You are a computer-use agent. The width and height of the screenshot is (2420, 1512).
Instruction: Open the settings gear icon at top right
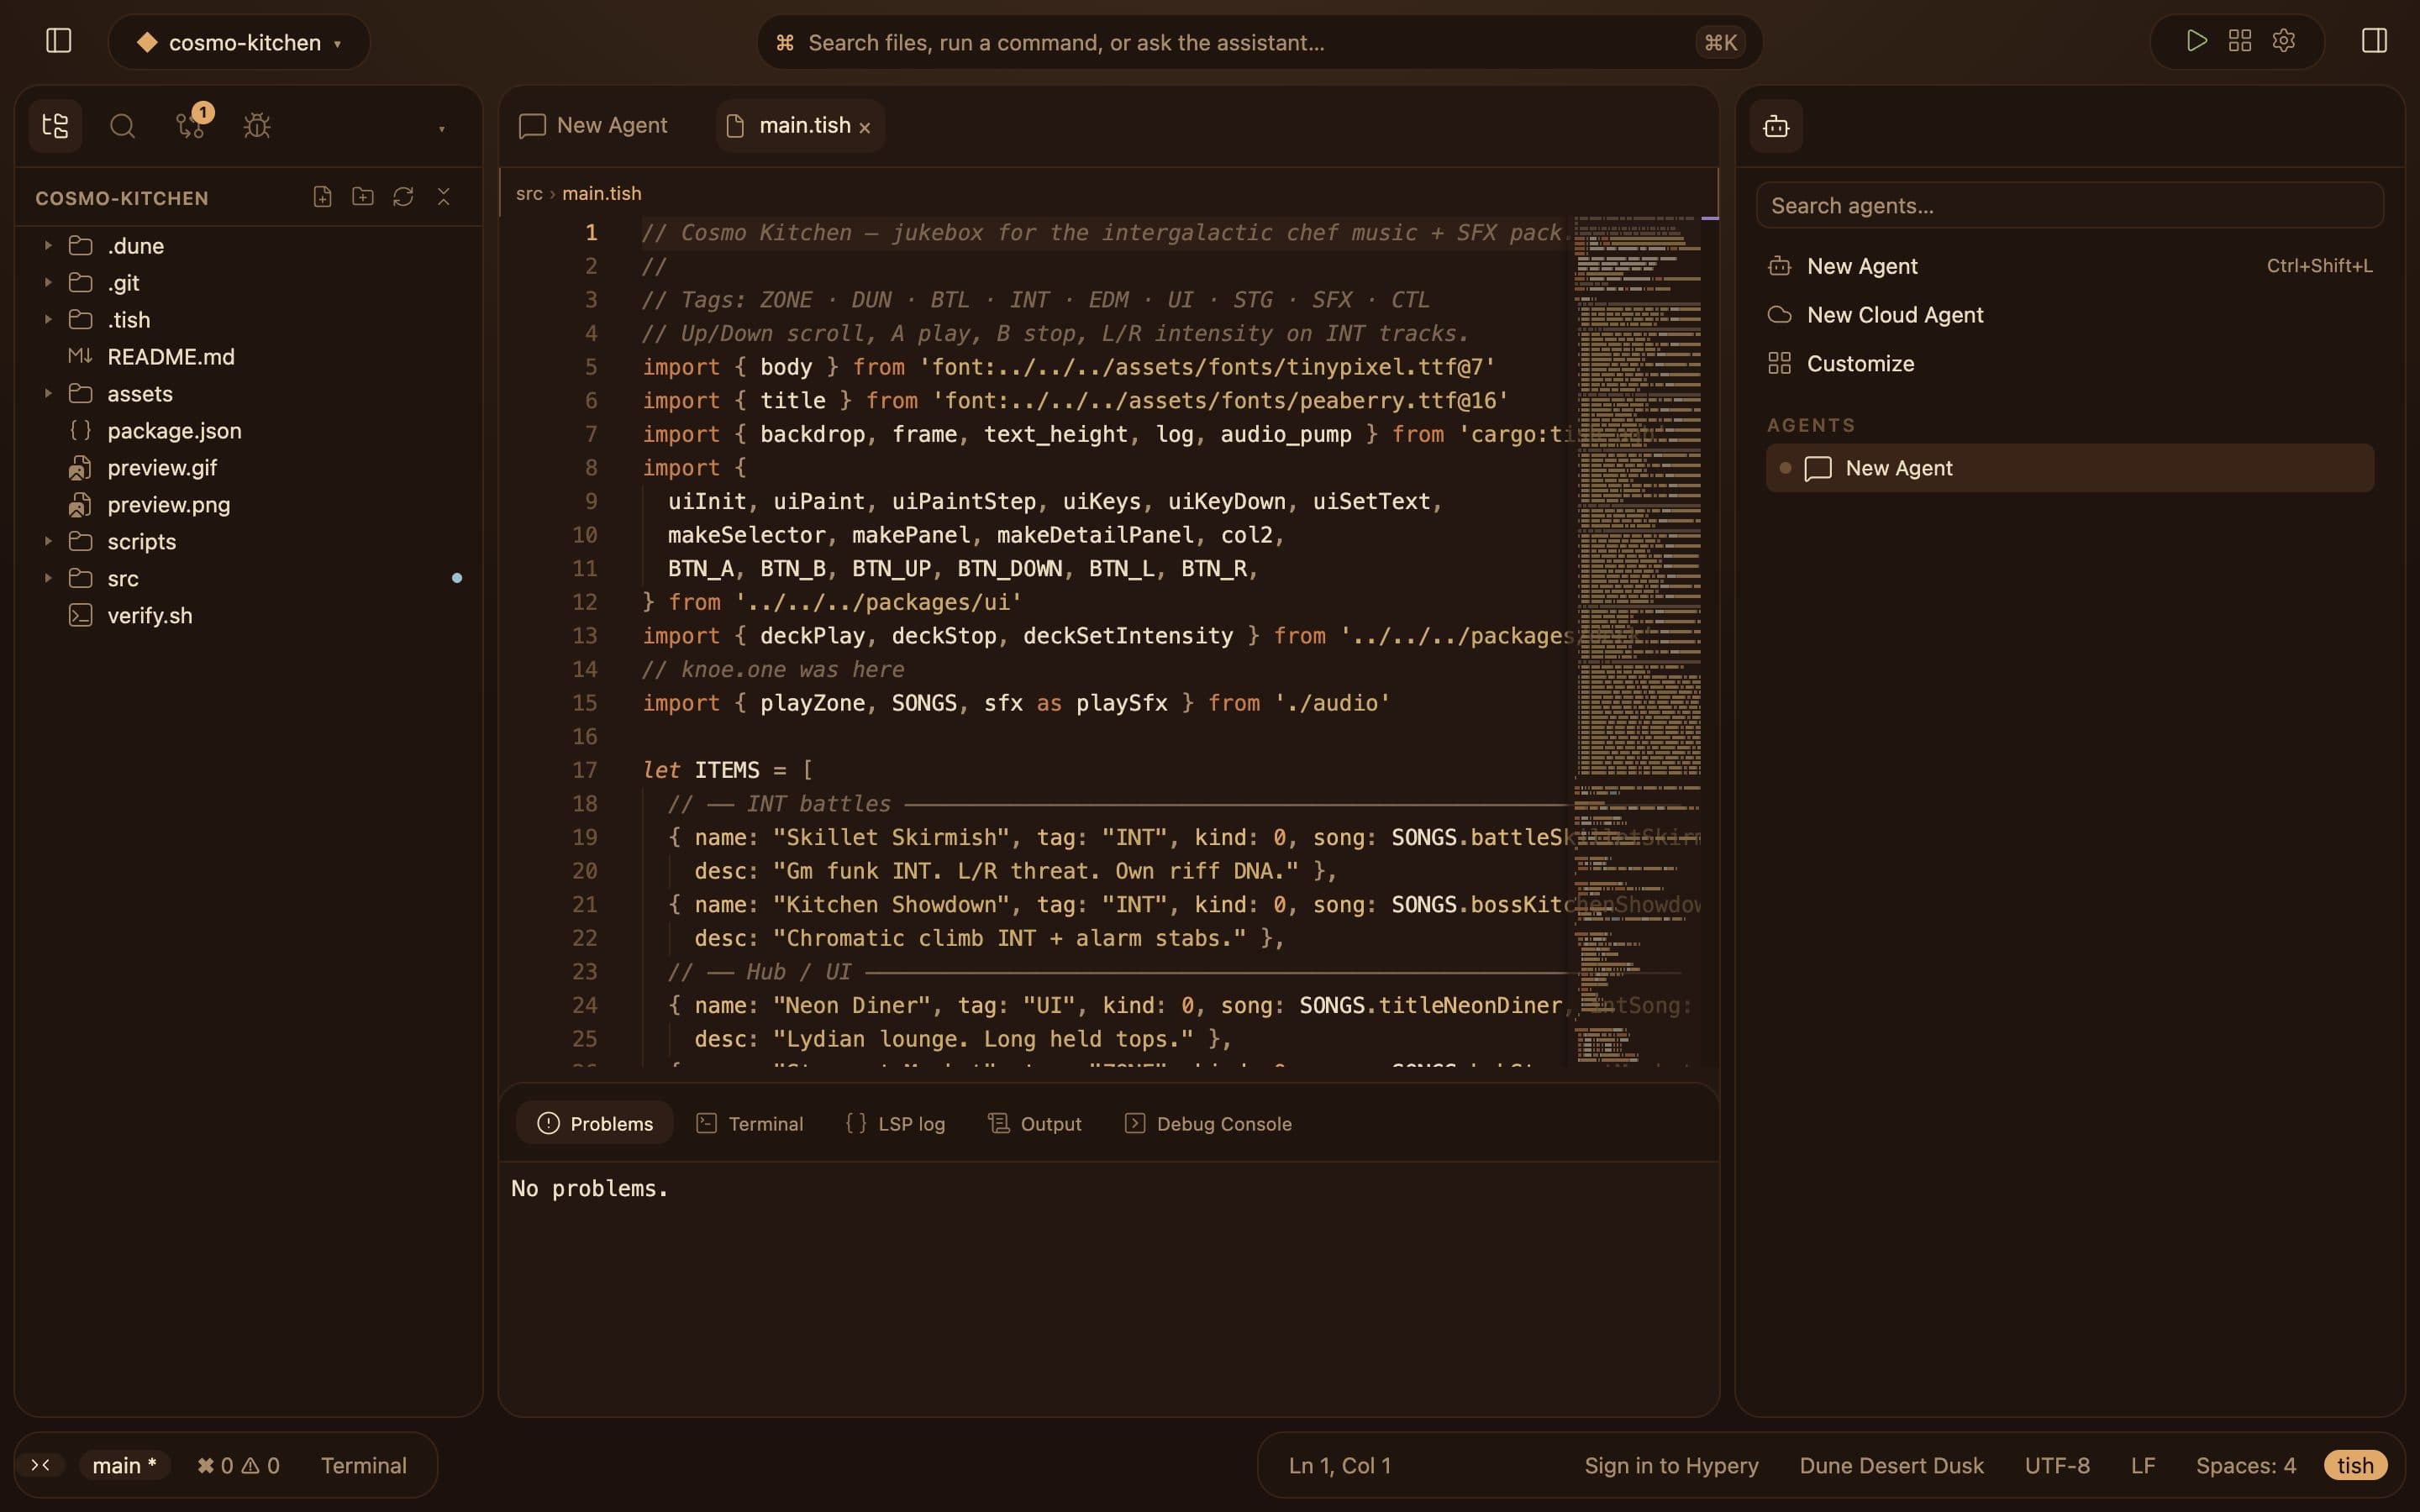2283,41
